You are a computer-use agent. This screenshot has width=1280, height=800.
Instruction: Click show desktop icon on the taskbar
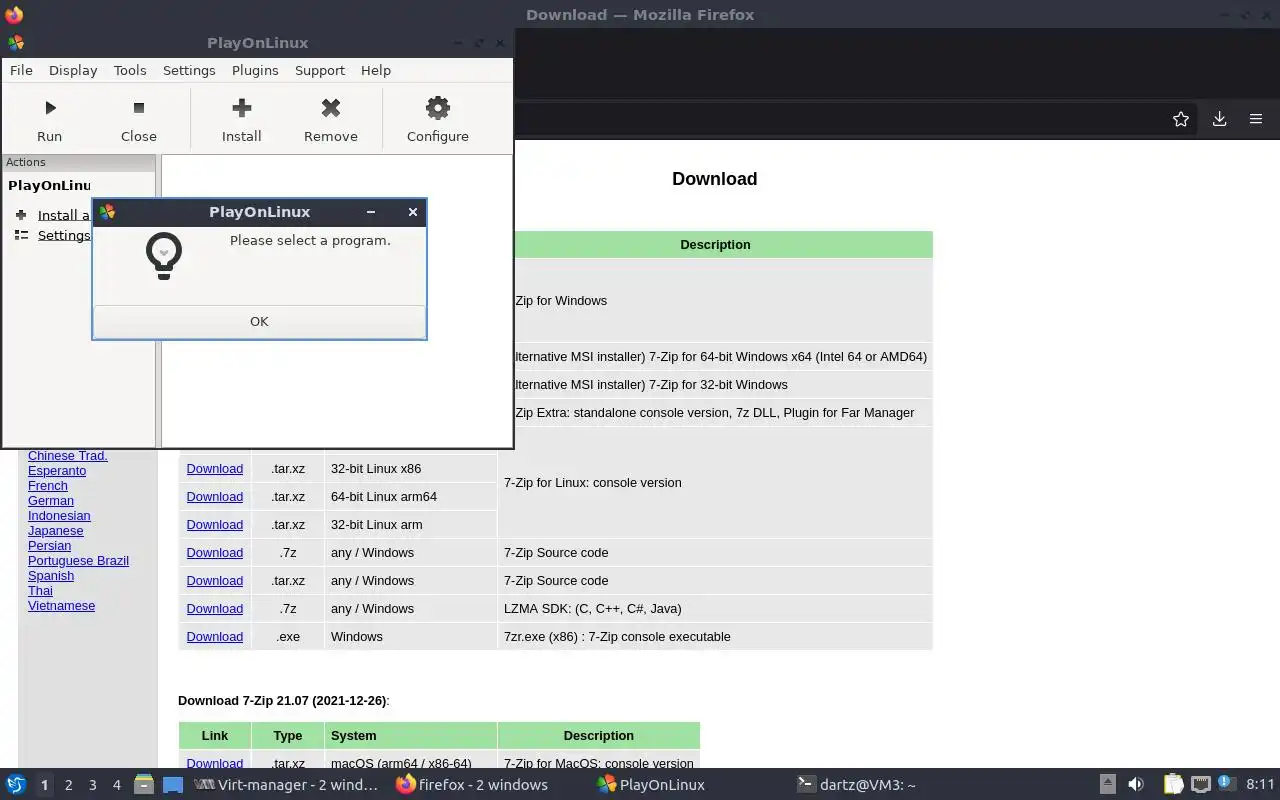[173, 785]
